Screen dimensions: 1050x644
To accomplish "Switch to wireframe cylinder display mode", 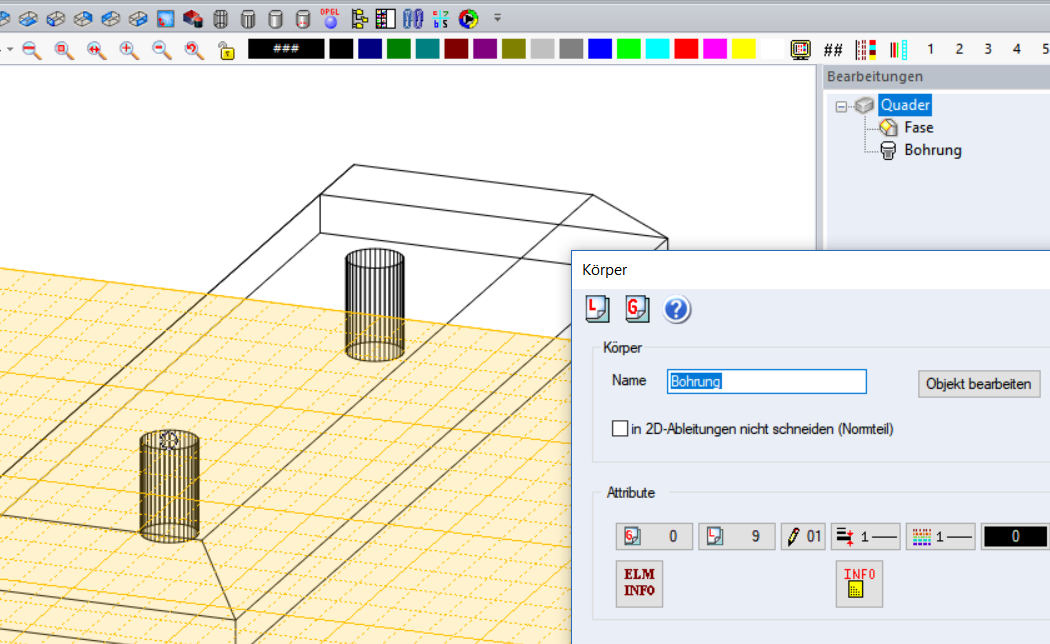I will 220,19.
